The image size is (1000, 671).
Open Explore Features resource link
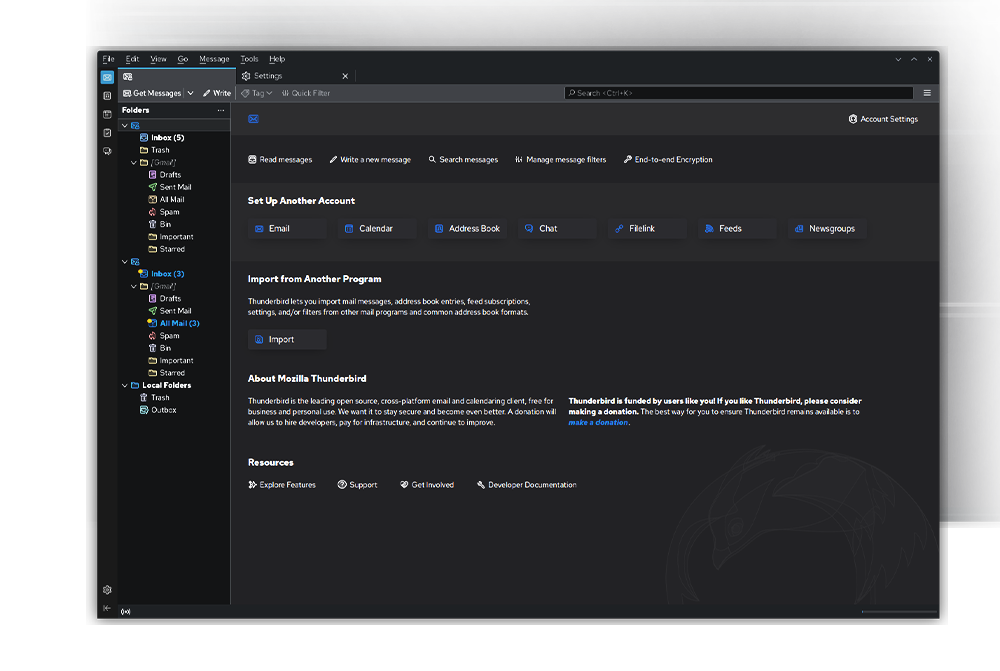(282, 485)
